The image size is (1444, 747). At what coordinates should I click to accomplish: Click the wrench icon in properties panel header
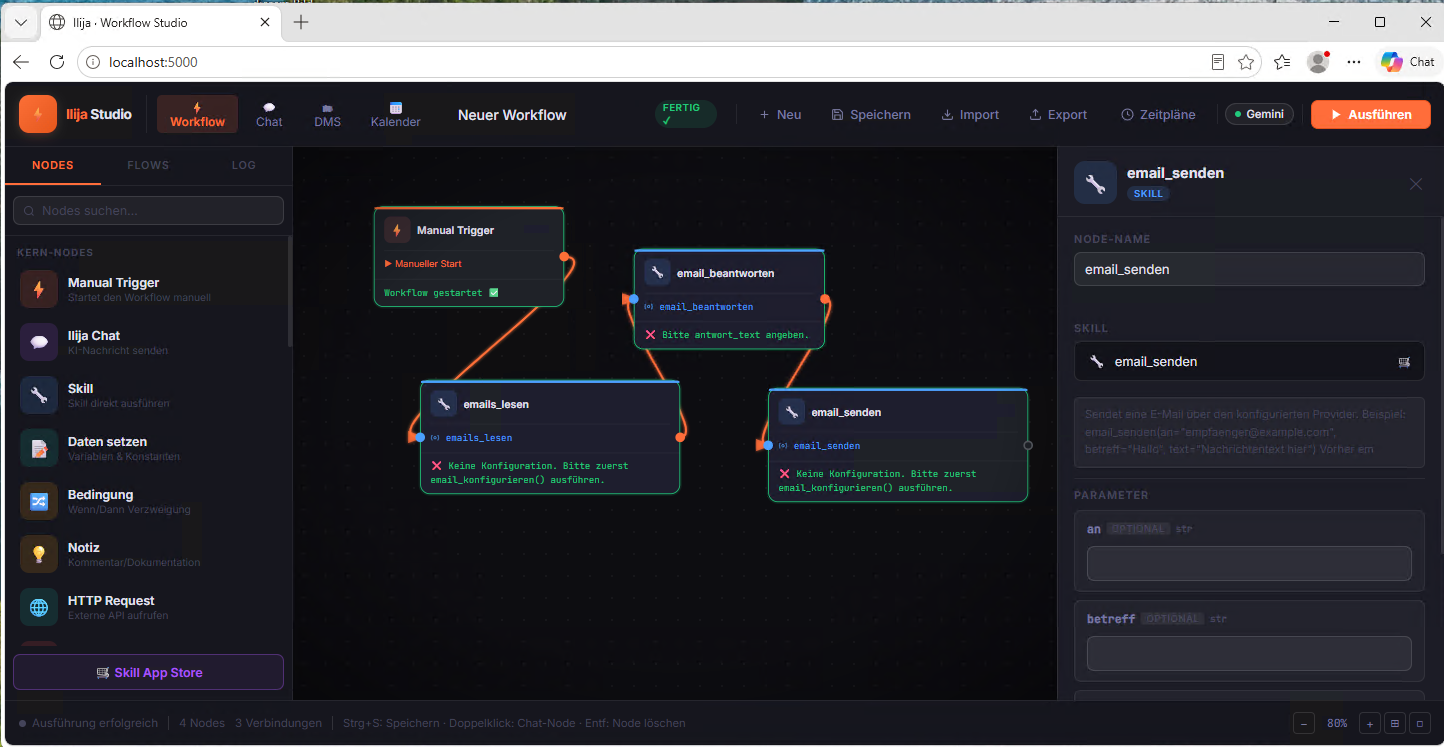1095,183
